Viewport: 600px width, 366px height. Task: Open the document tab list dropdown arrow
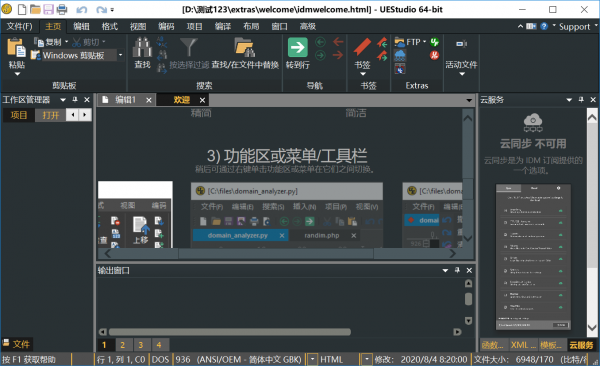pos(469,100)
